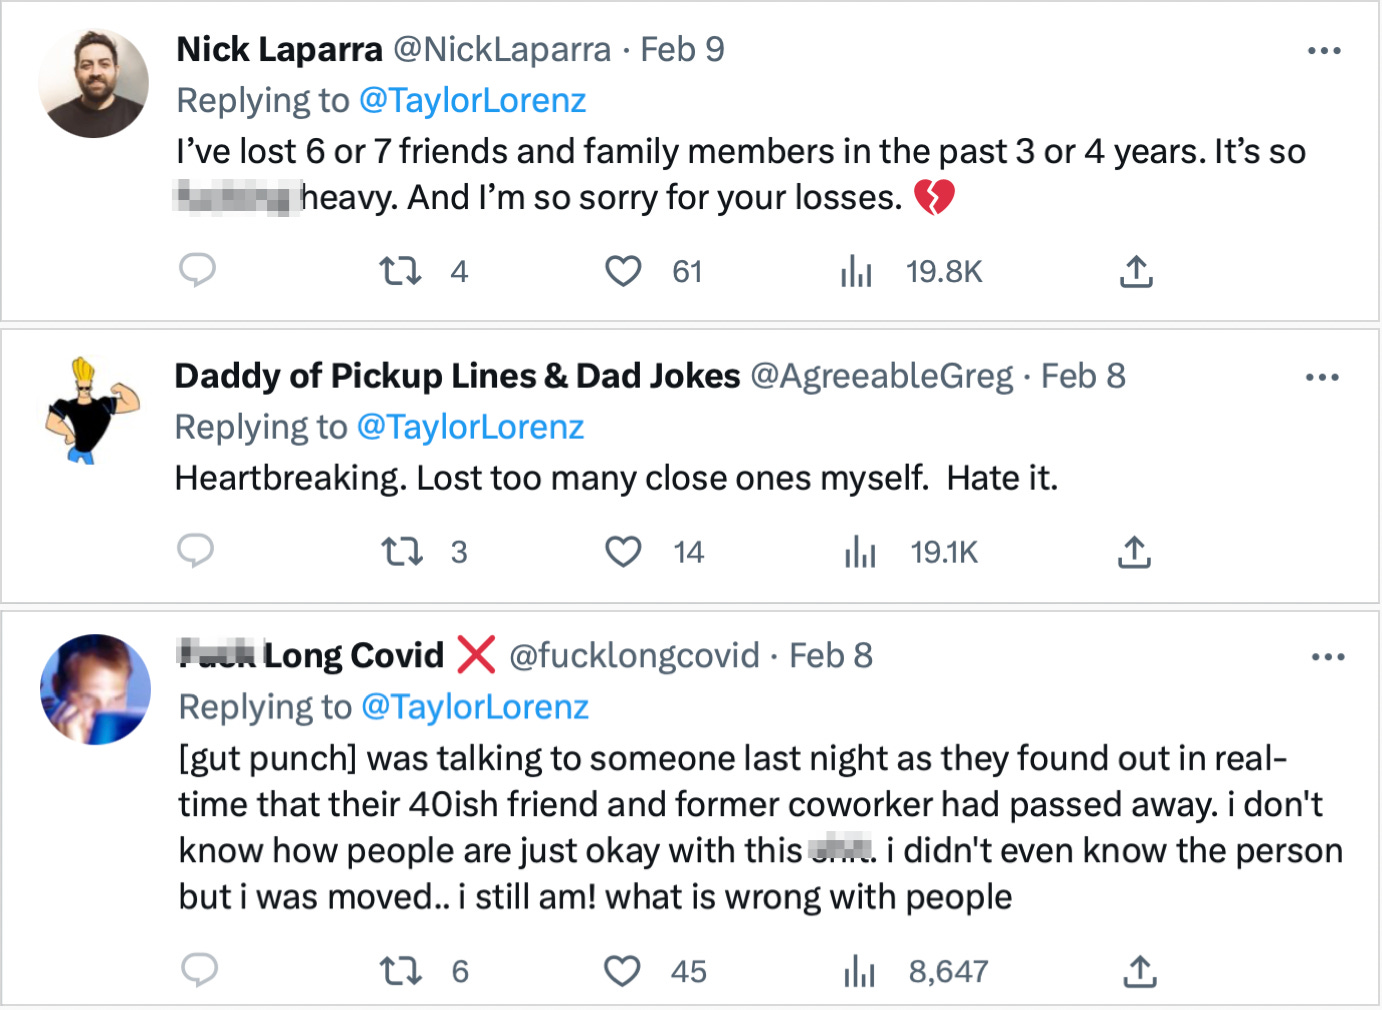The width and height of the screenshot is (1382, 1010).
Task: Click Nick Laparra's profile photo
Action: tap(93, 84)
